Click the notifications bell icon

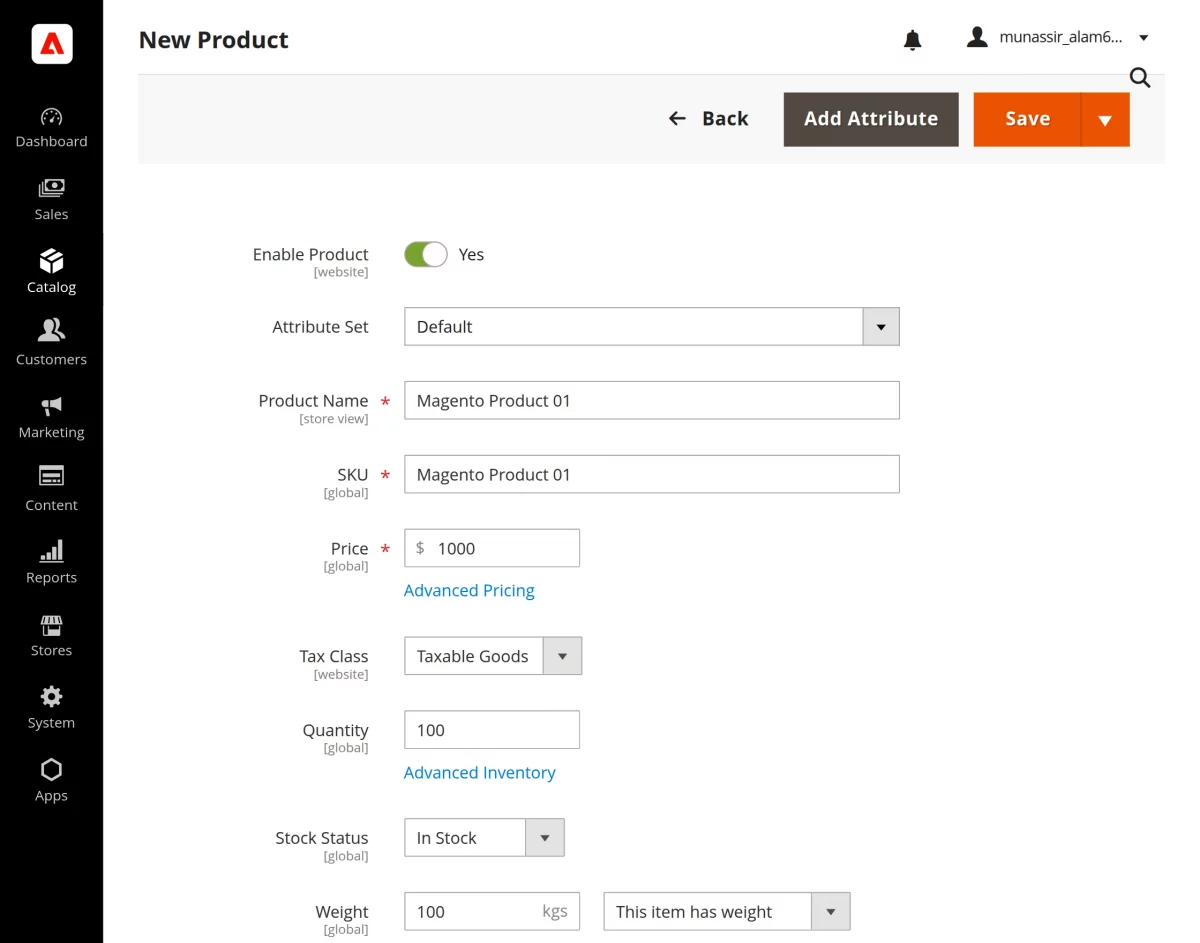tap(912, 39)
